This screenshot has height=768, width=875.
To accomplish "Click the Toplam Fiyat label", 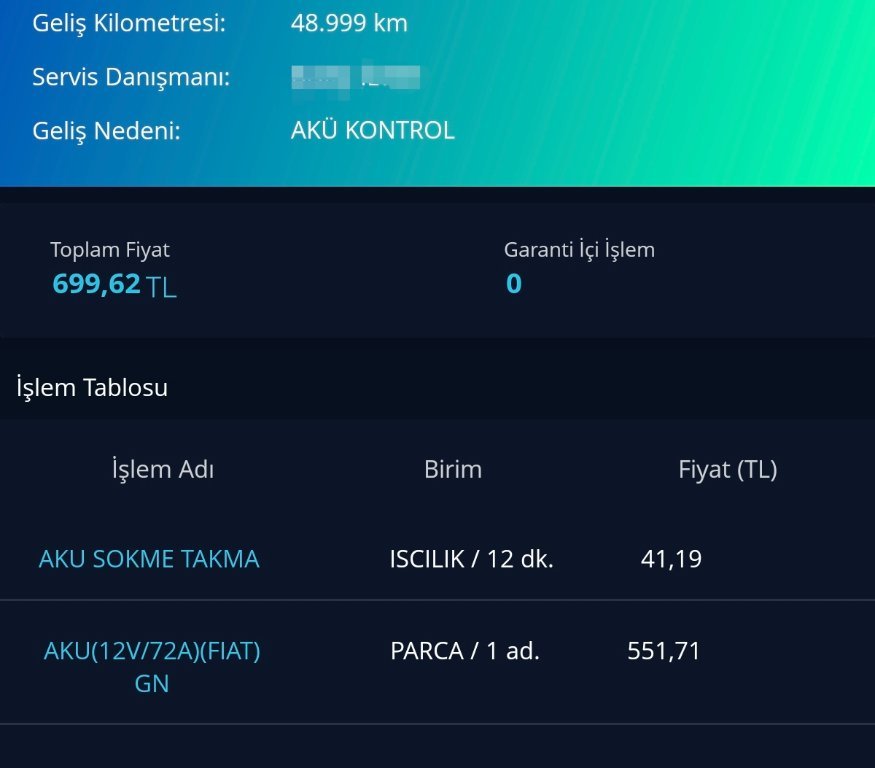I will 110,250.
